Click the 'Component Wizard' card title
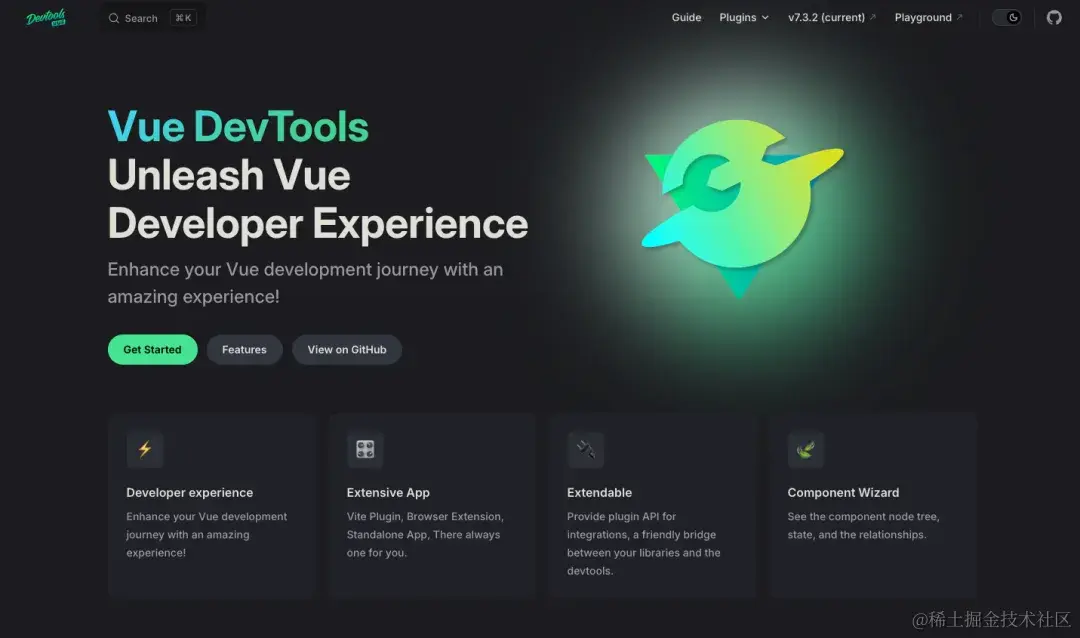This screenshot has height=638, width=1080. pyautogui.click(x=843, y=493)
